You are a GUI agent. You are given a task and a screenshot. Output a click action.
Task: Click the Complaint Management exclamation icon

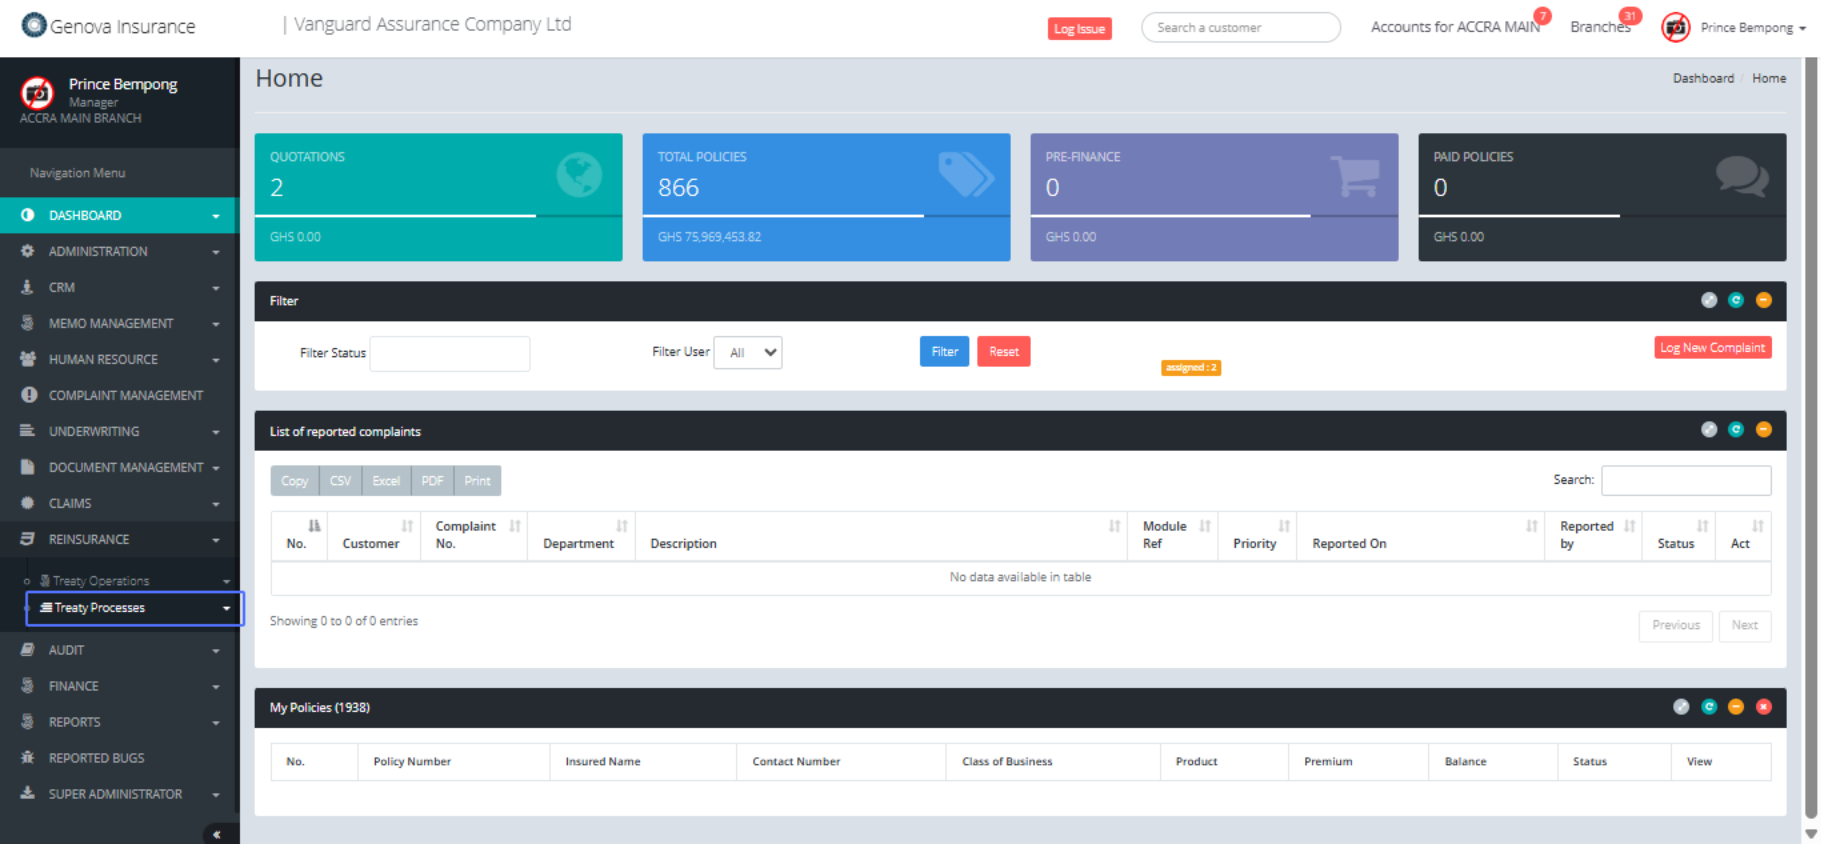coord(29,395)
